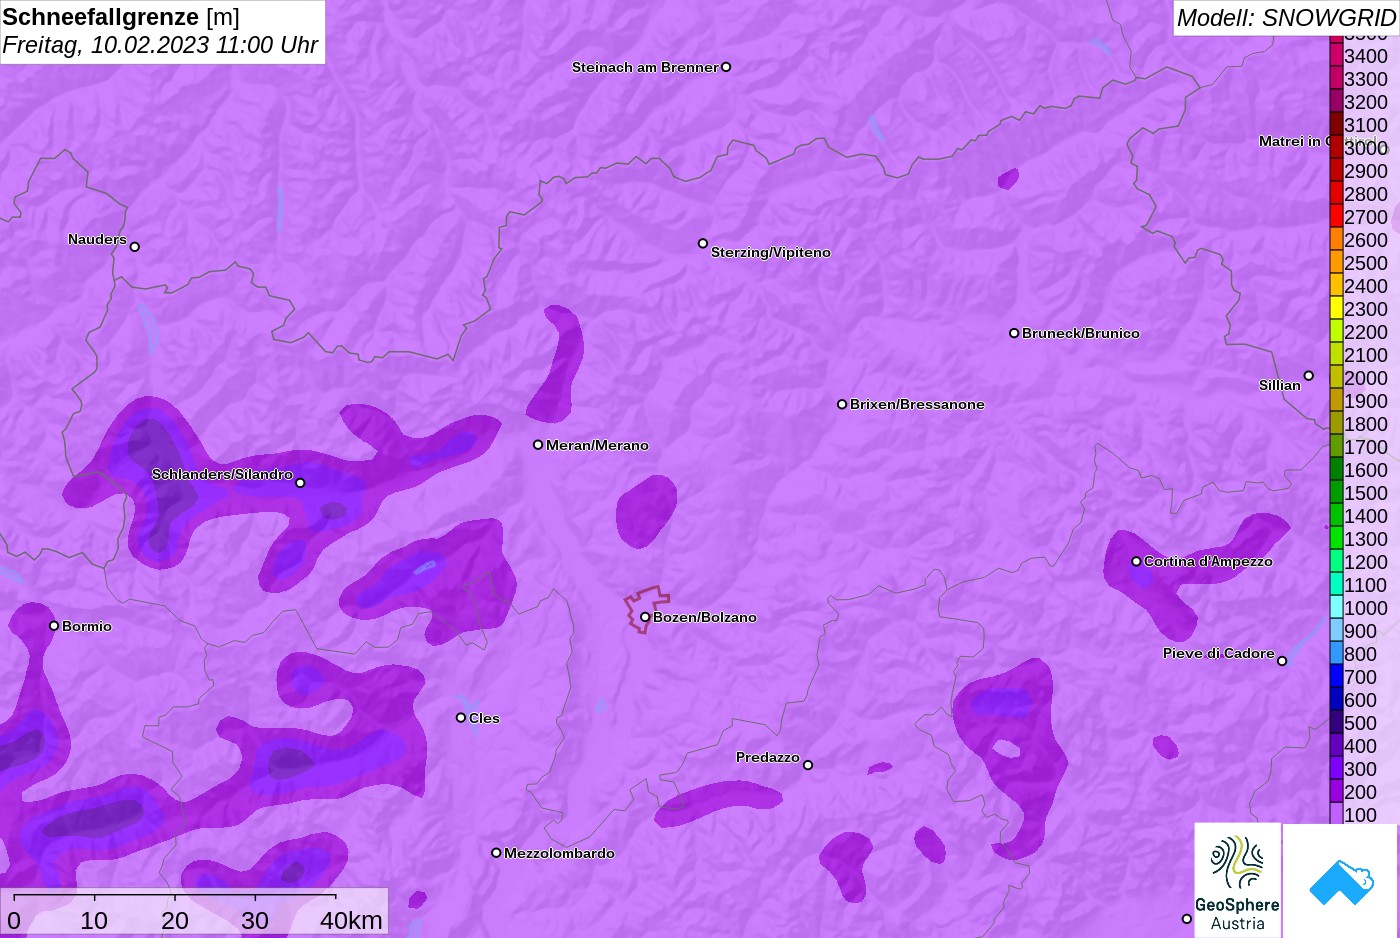Click the 'Modell: SNOWGRID' label
Image resolution: width=1400 pixels, height=938 pixels.
(x=1286, y=18)
